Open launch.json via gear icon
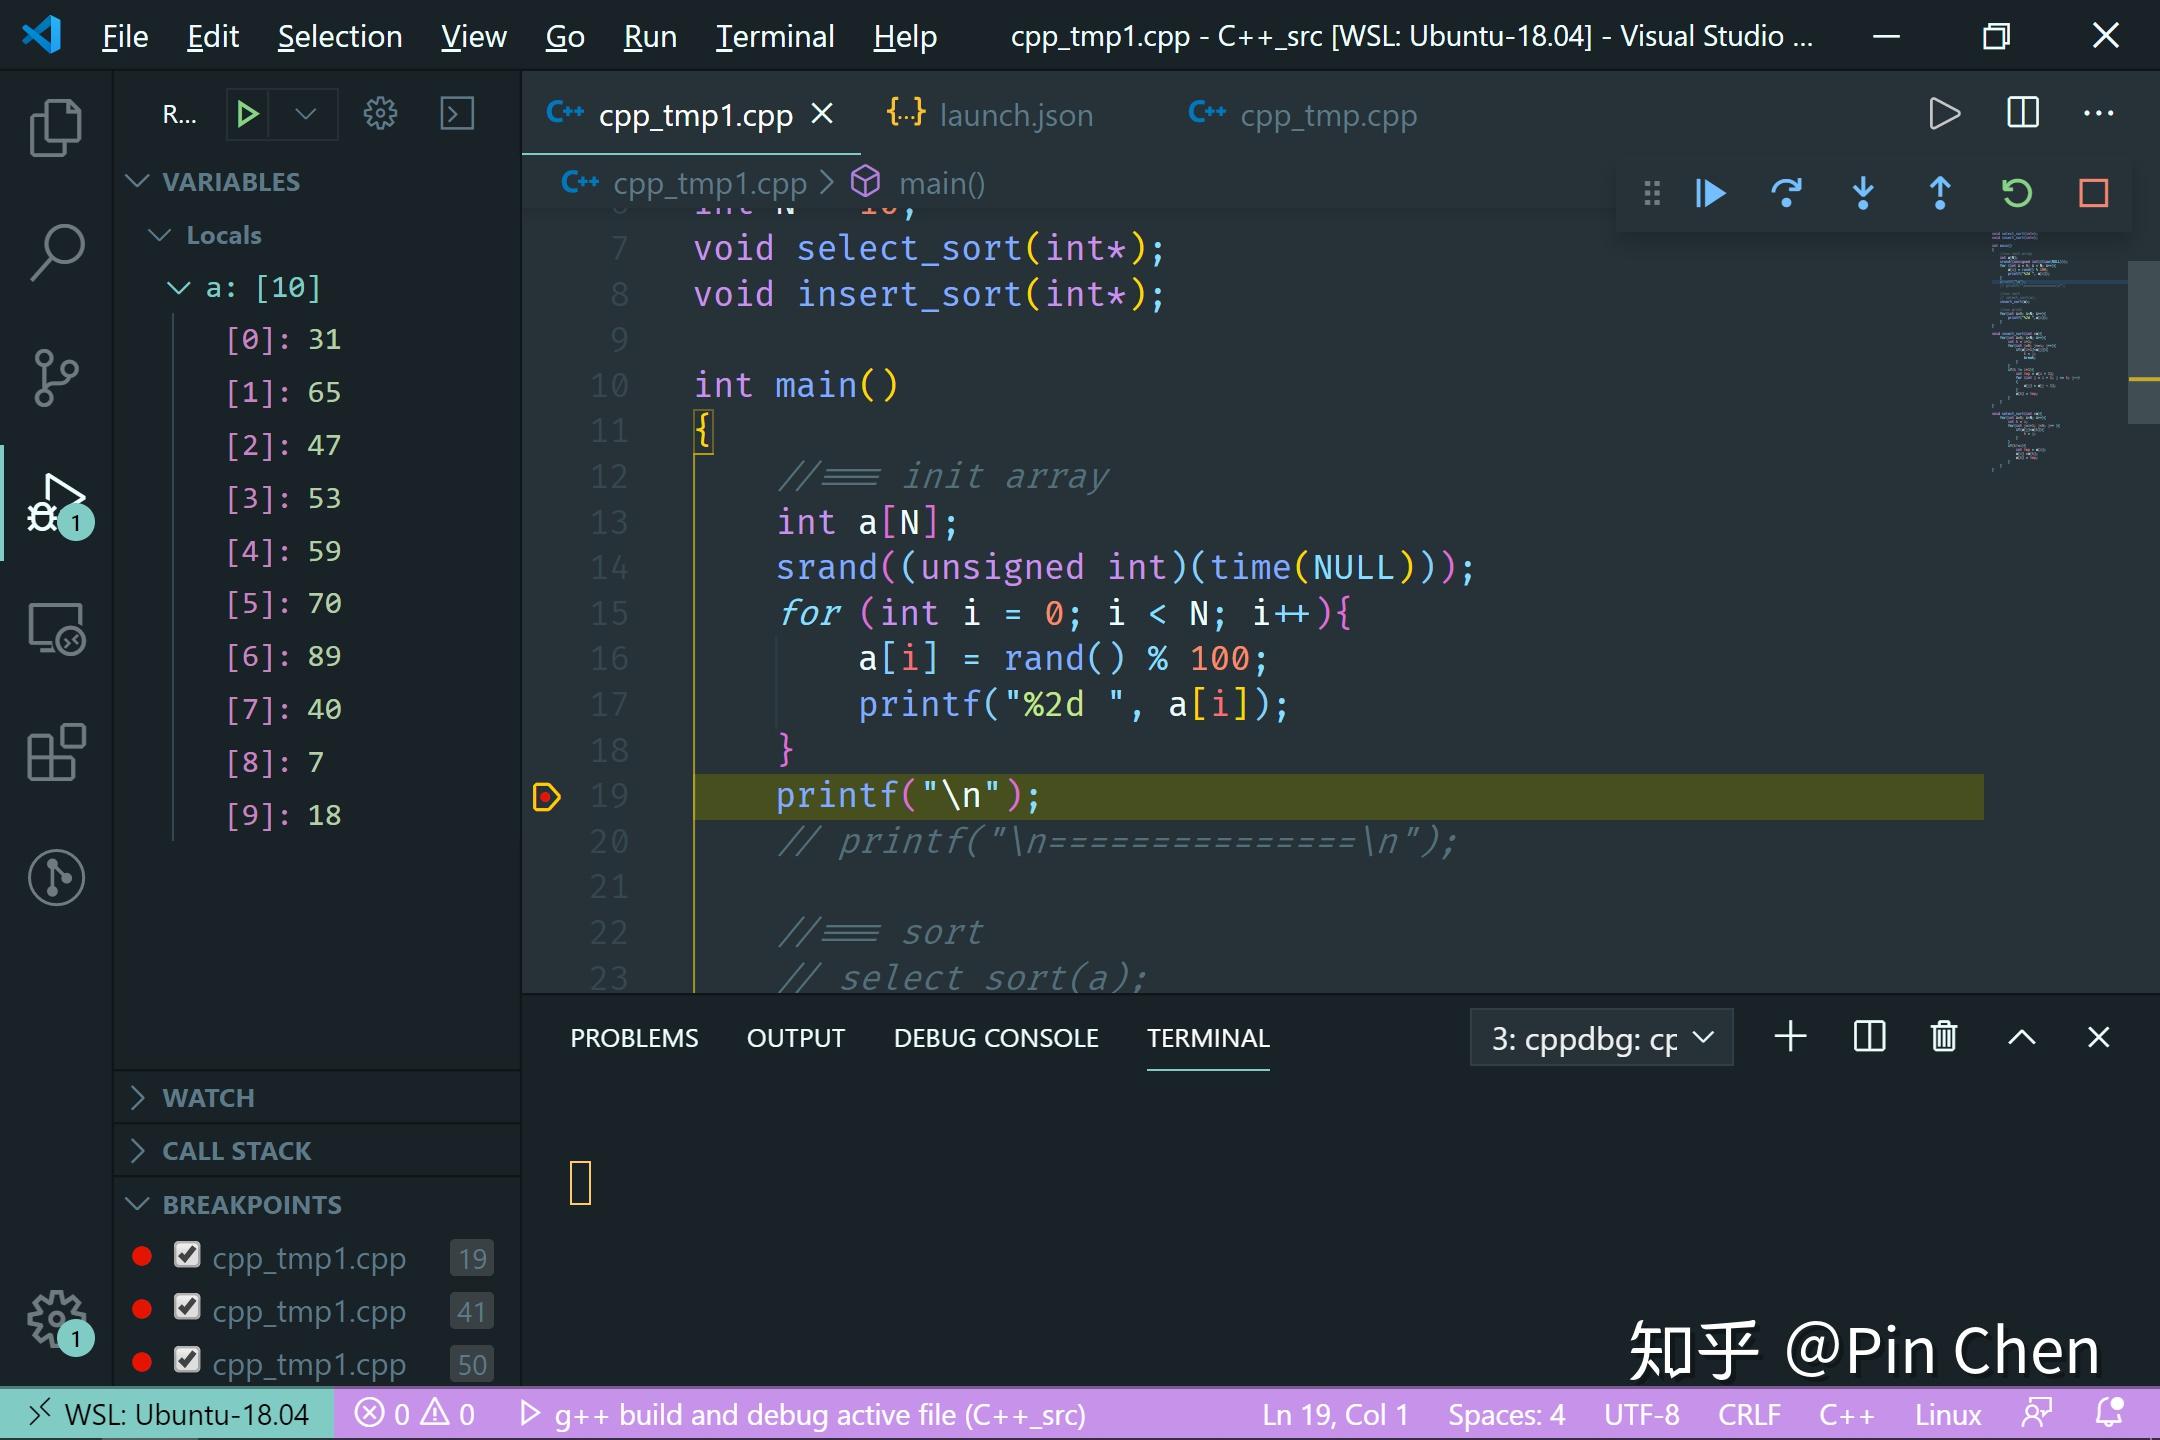The height and width of the screenshot is (1440, 2160). click(380, 113)
